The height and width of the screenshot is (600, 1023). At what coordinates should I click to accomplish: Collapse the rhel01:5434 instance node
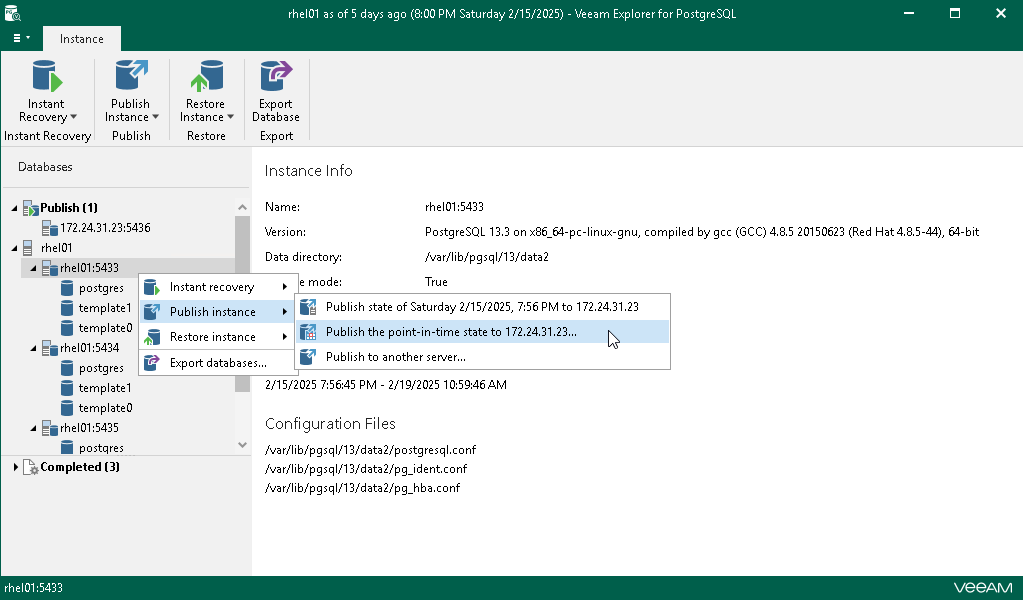34,348
